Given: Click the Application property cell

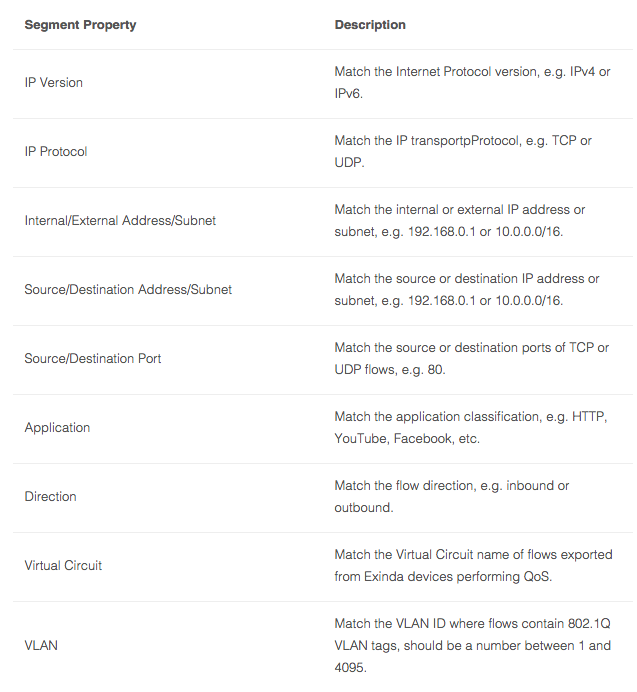Looking at the screenshot, I should coord(57,427).
